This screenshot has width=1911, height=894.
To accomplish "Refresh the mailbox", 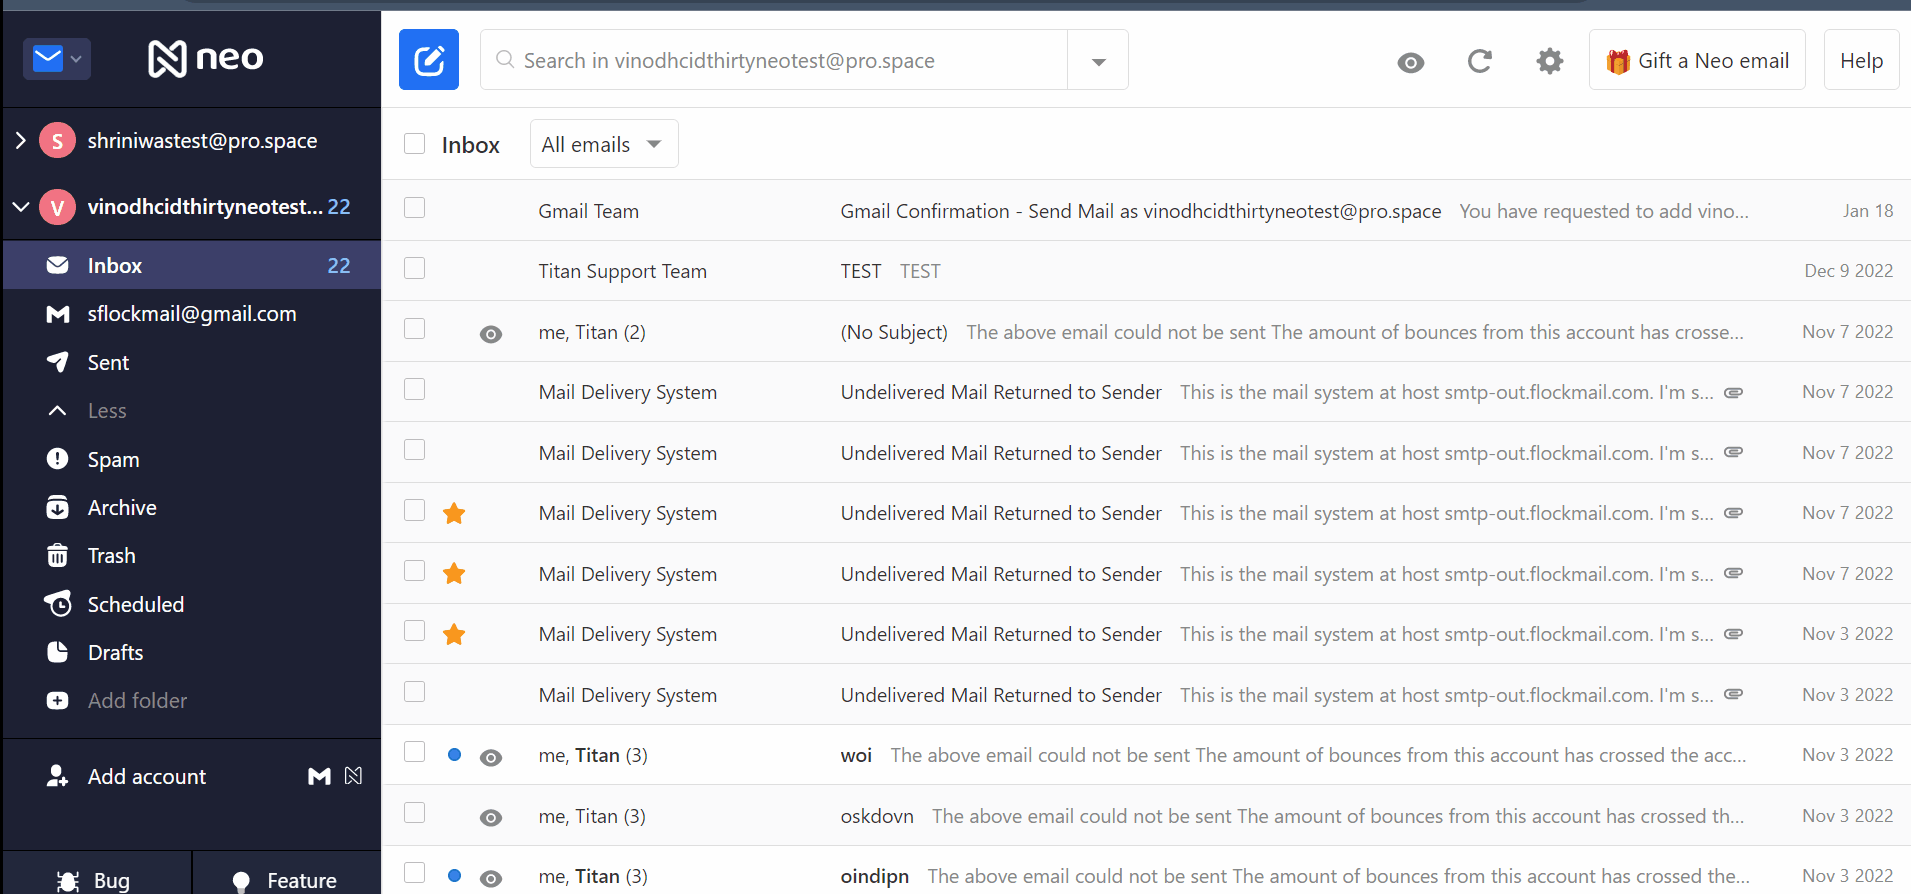I will pos(1479,61).
